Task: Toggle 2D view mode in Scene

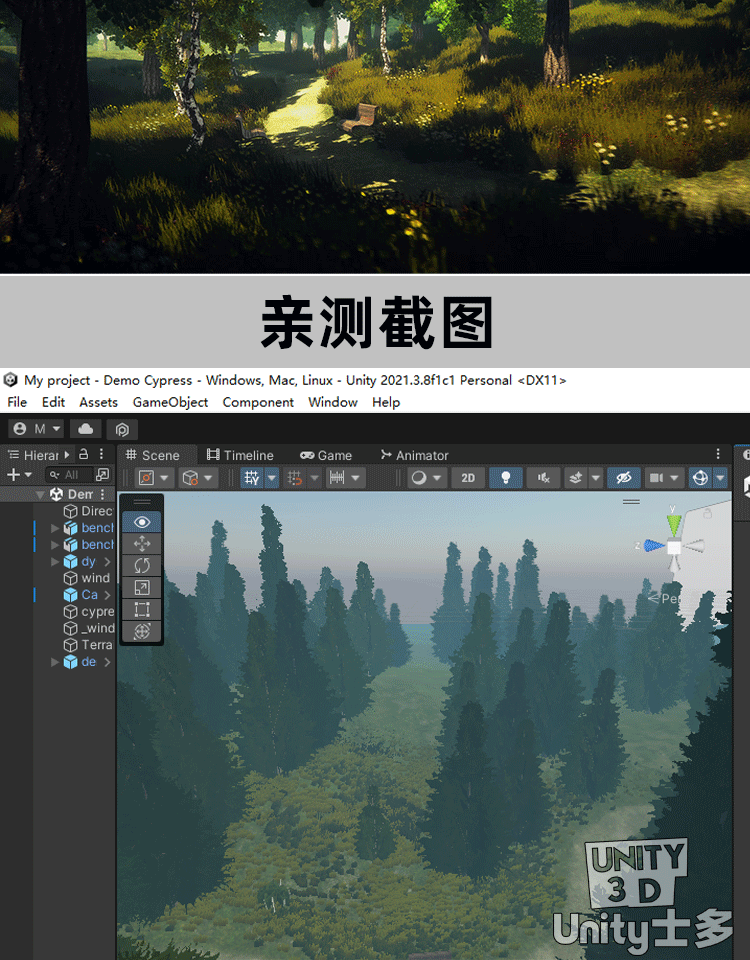Action: (x=467, y=478)
